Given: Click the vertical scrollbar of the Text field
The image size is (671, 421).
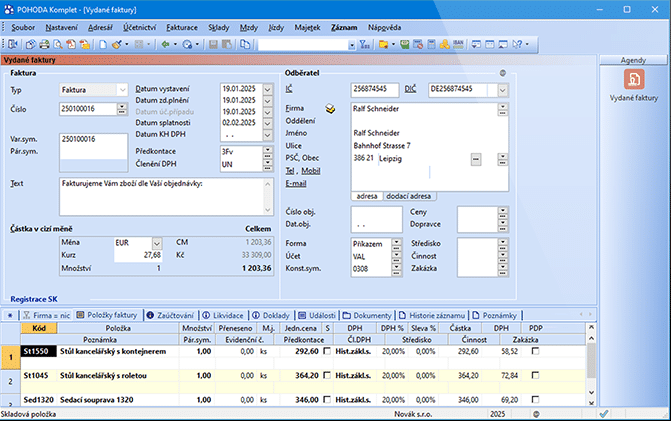Looking at the screenshot, I should [267, 196].
